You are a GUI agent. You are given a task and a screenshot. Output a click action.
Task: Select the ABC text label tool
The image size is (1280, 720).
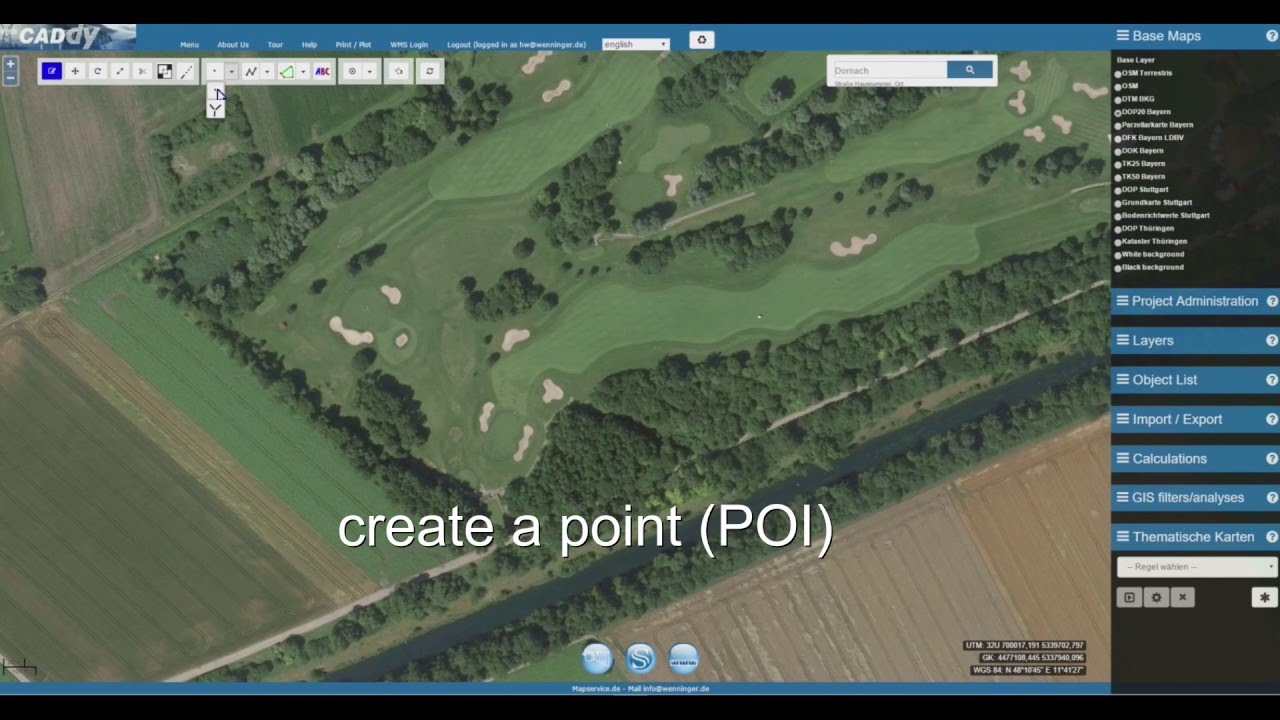pos(322,71)
